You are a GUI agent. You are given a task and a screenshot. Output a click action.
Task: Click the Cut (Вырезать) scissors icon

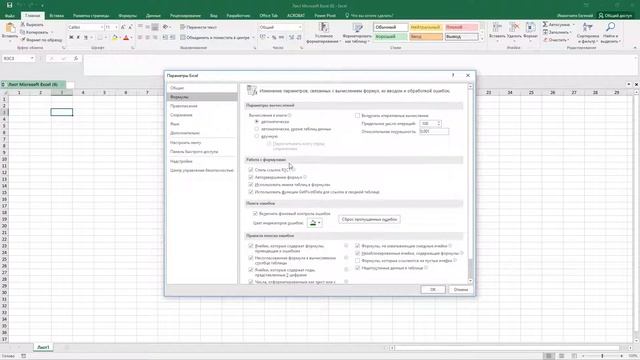click(23, 24)
